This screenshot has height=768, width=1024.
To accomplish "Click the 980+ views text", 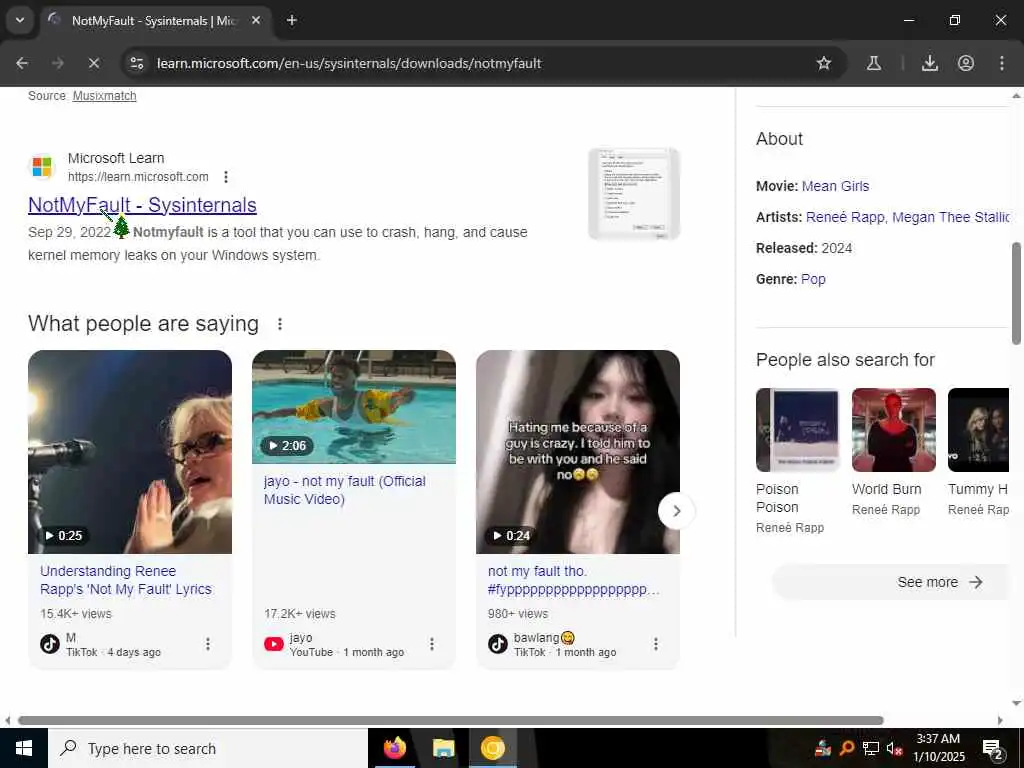I will pyautogui.click(x=518, y=614).
